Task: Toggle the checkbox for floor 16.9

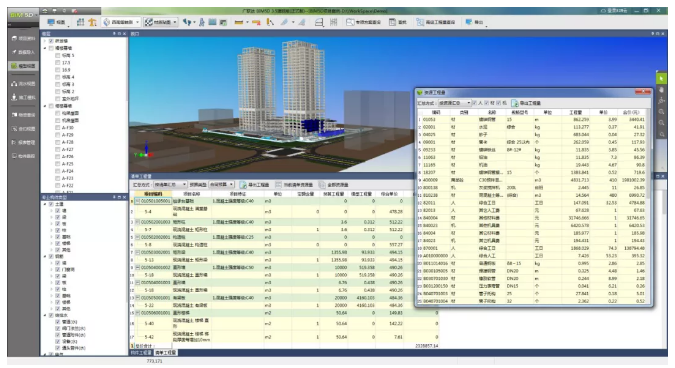Action: click(x=58, y=70)
